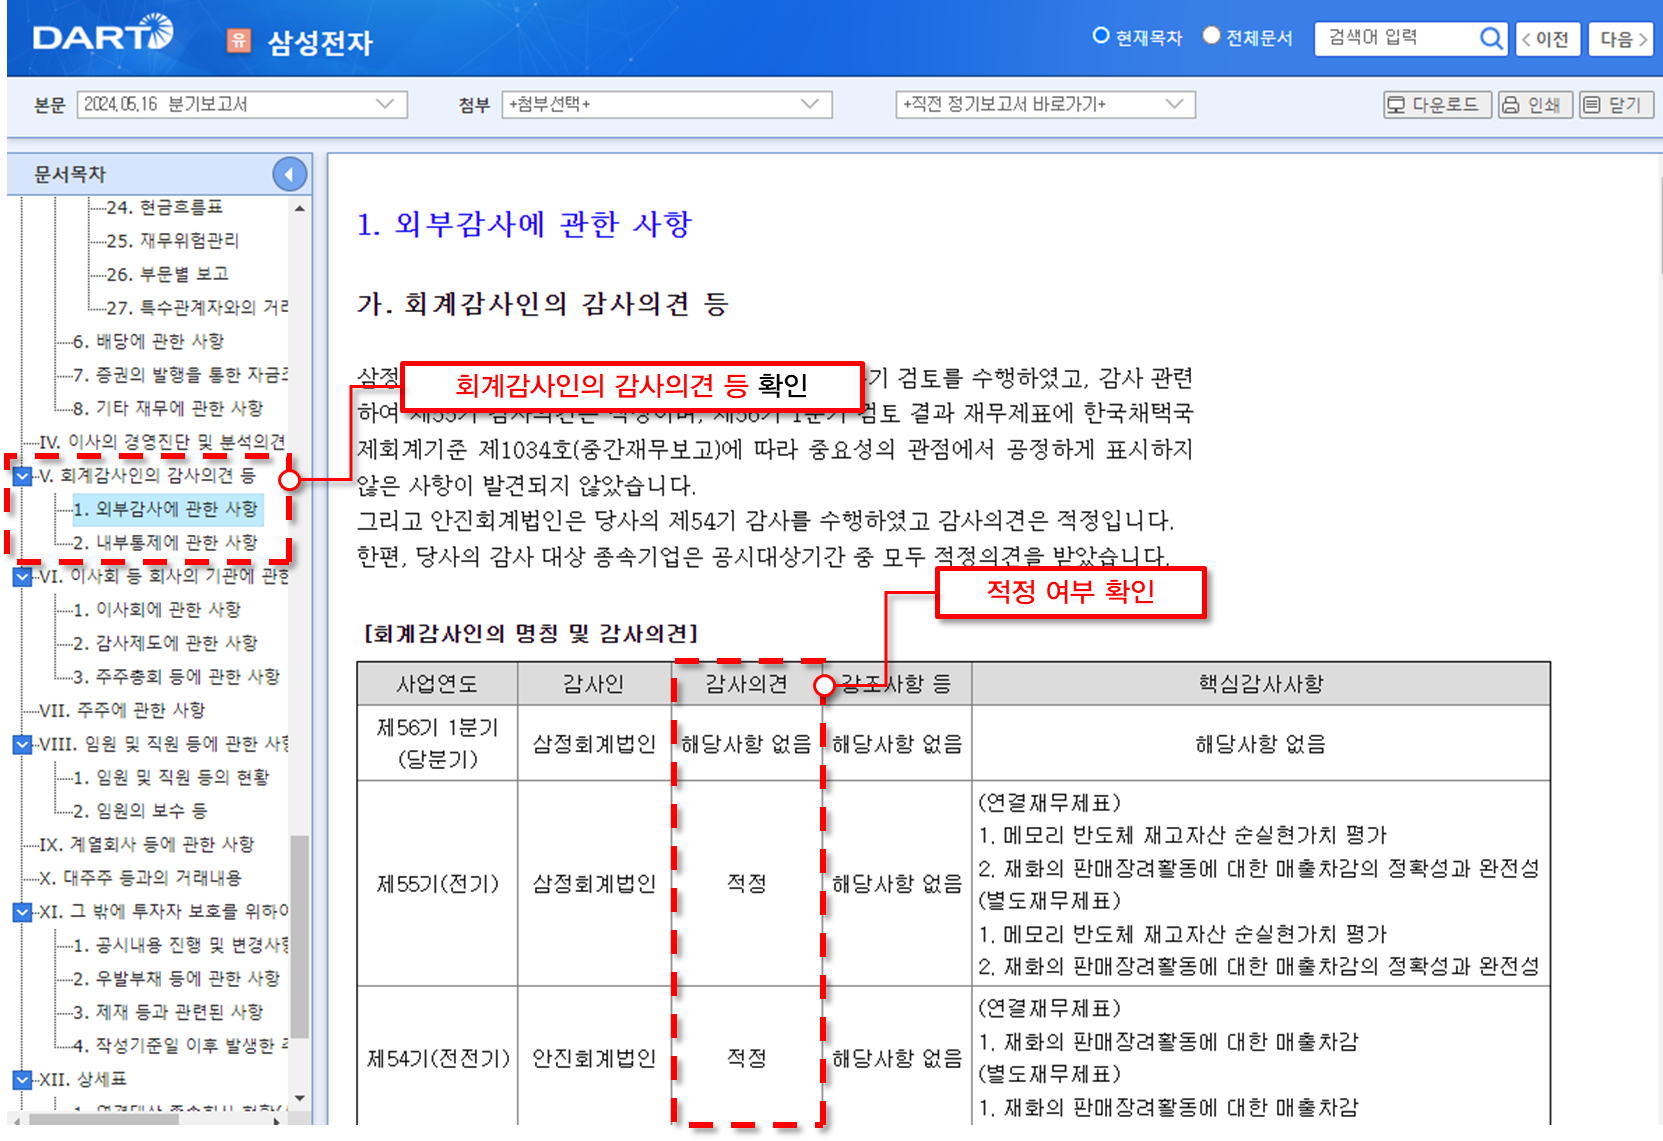Open 6. 배당에 관한 사항
1663x1141 pixels.
149,342
